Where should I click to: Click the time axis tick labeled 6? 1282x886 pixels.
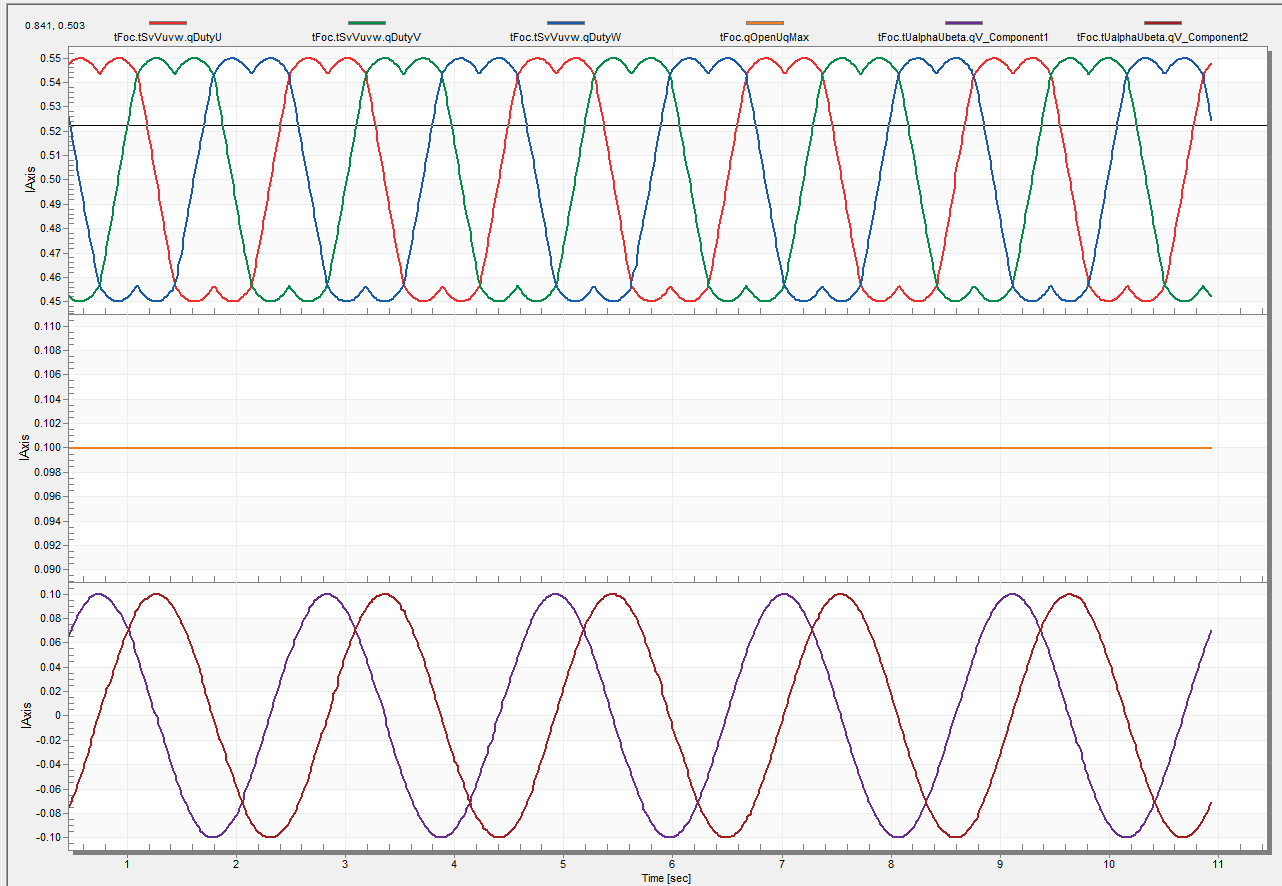pos(672,864)
